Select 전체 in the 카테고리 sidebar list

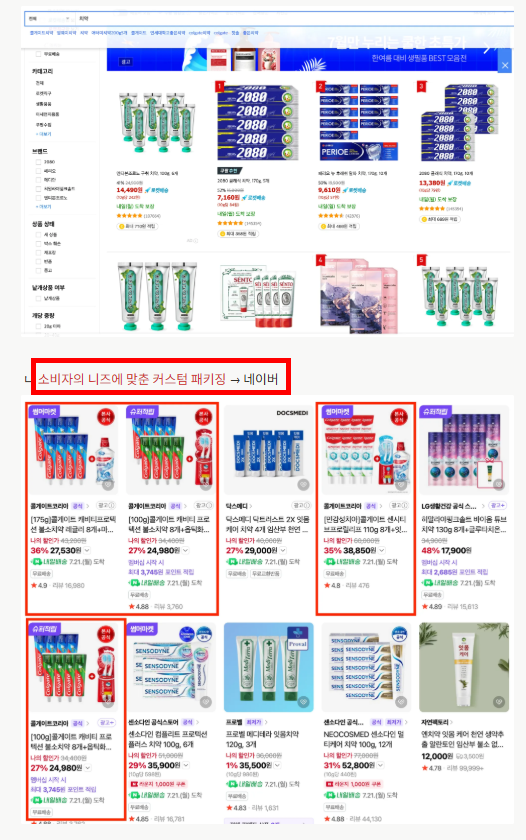[40, 83]
